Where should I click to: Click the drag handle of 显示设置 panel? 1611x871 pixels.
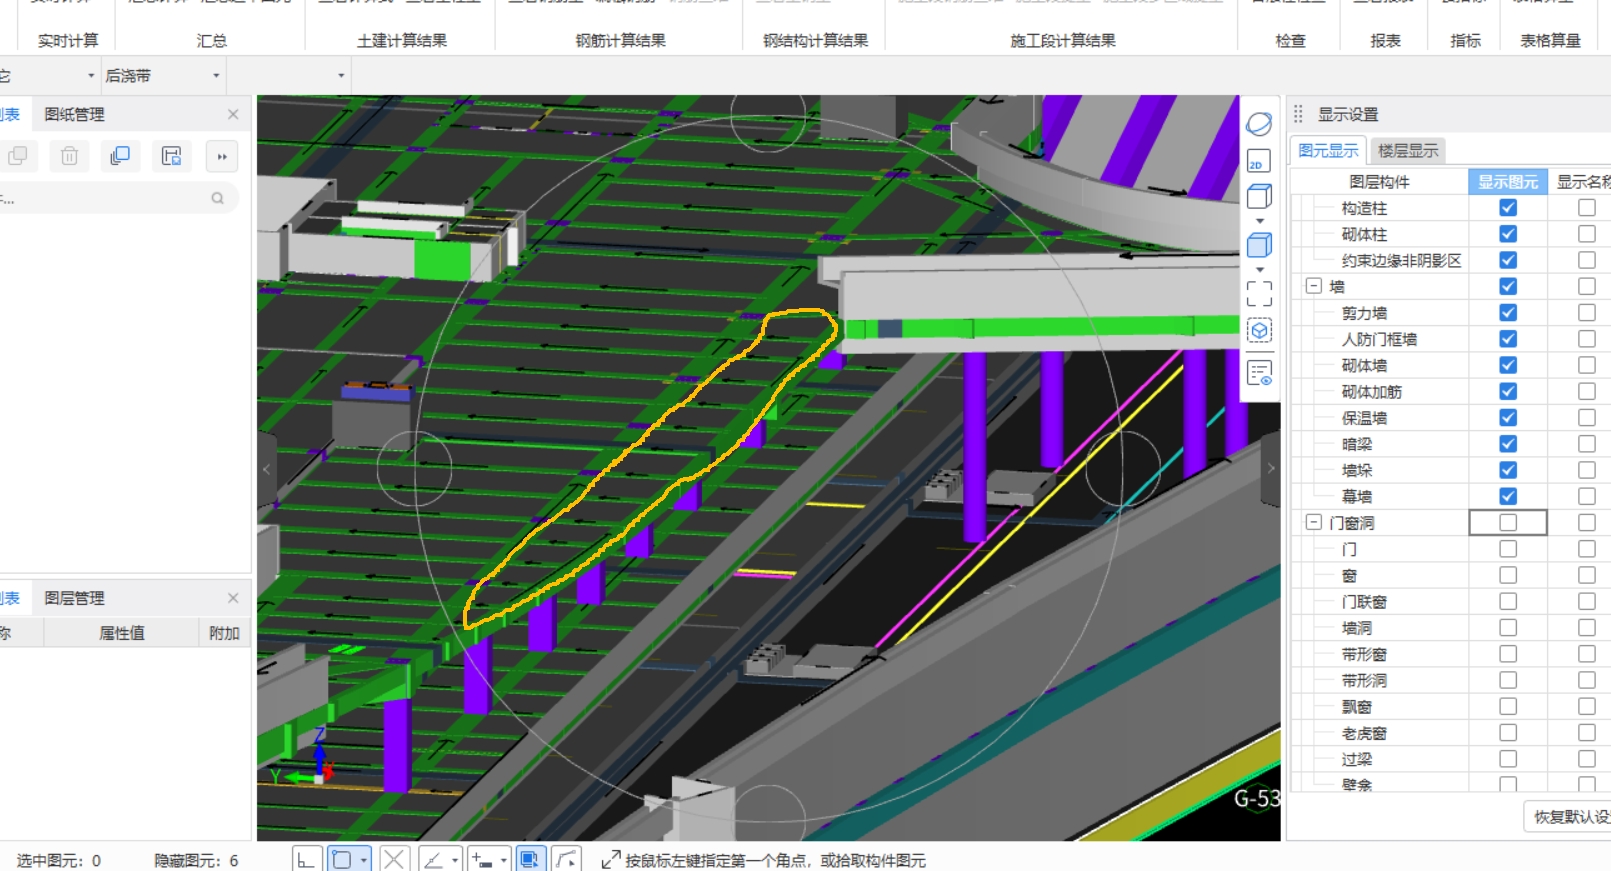point(1298,114)
